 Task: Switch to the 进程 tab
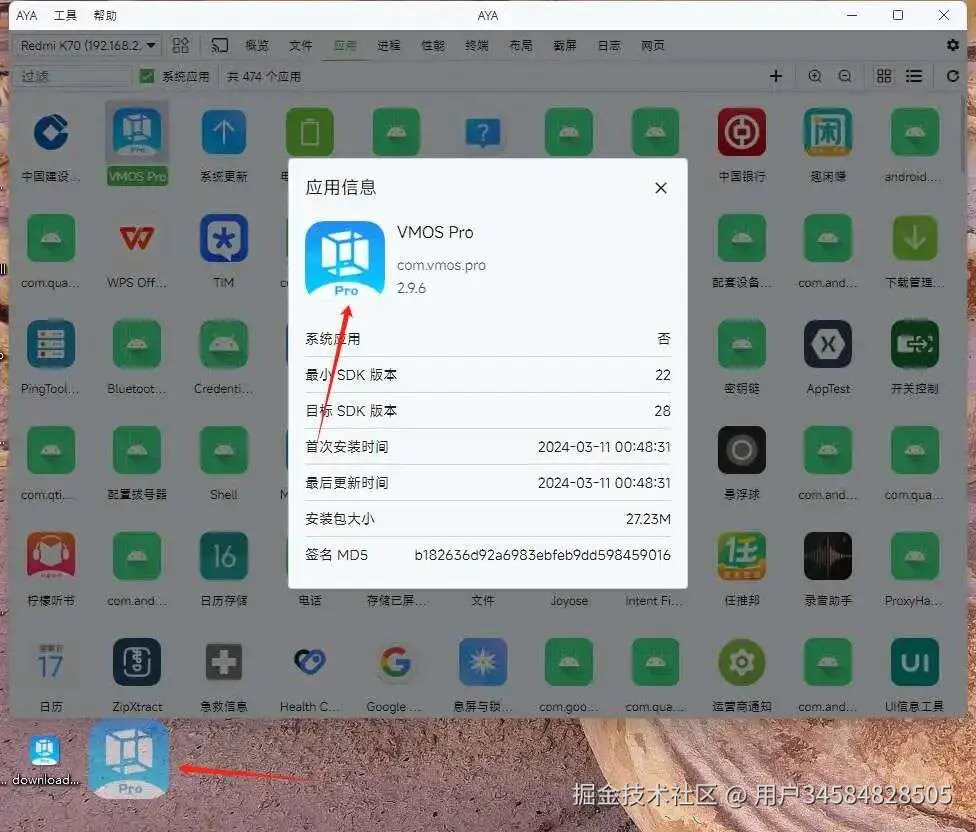pyautogui.click(x=388, y=45)
